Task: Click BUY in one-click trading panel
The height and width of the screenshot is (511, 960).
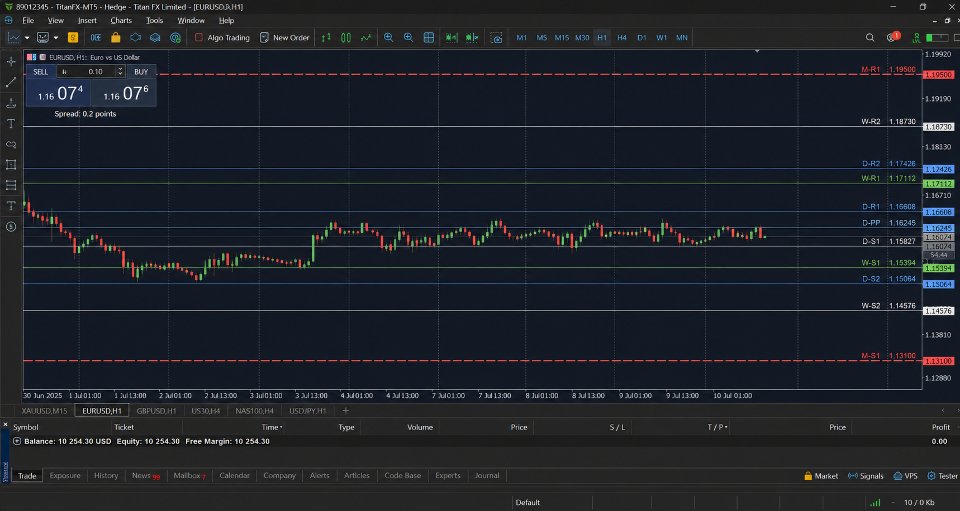Action: click(x=141, y=72)
